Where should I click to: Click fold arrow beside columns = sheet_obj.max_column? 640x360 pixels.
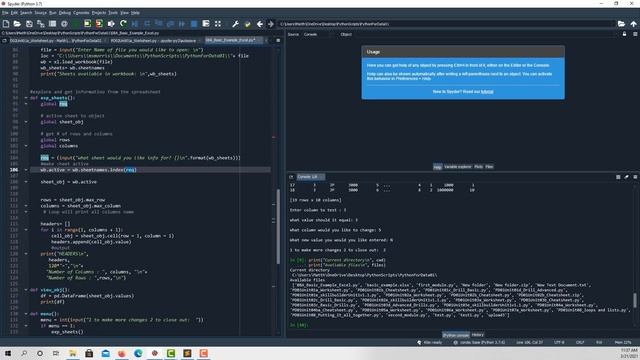[x=26, y=206]
